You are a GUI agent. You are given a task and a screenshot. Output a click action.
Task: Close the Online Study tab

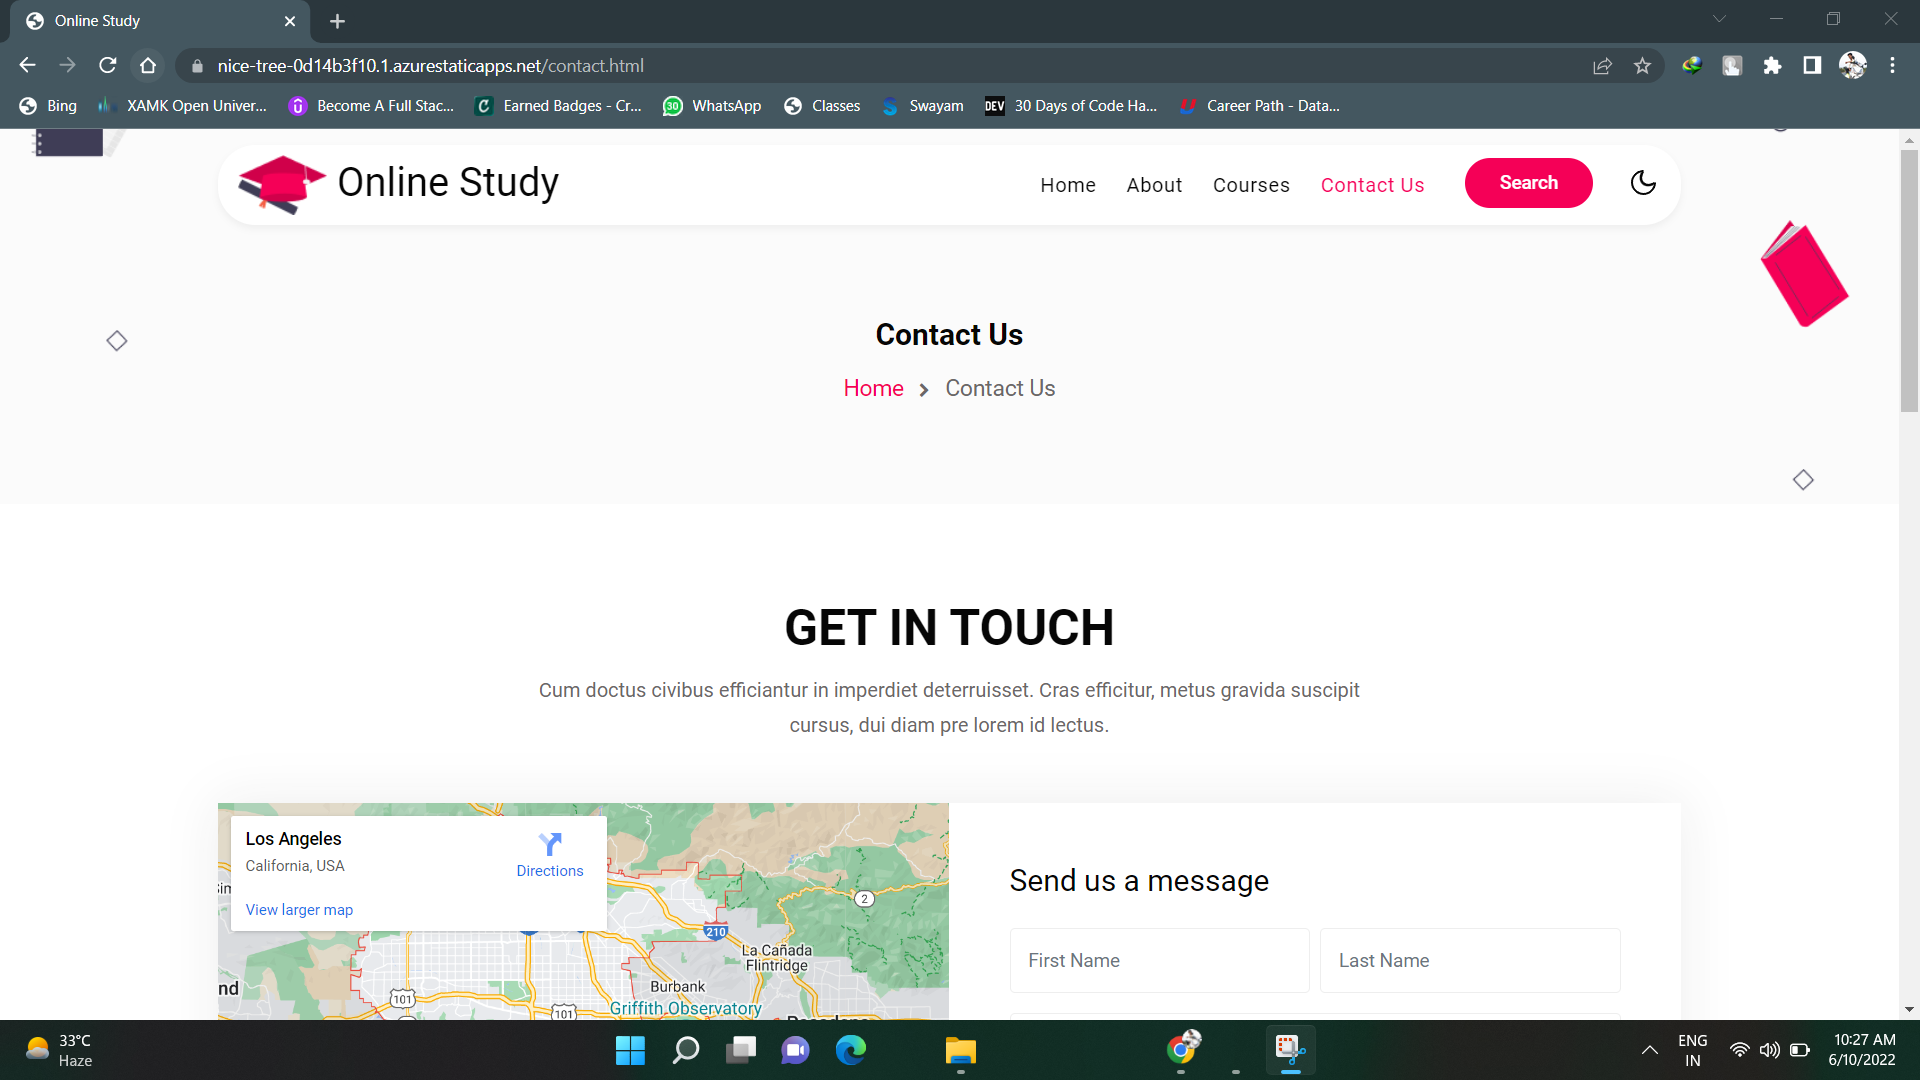click(290, 21)
